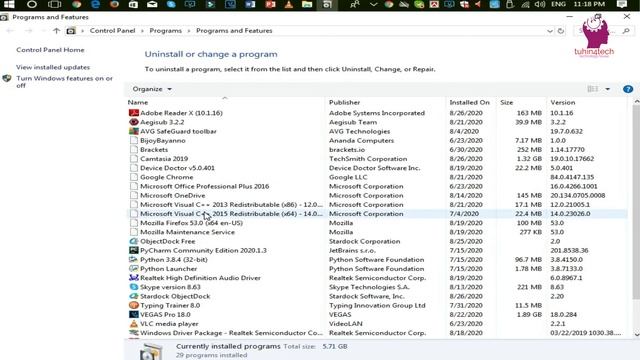Click the vertical scrollbar thumb
Image resolution: width=640 pixels, height=360 pixels.
pos(636,203)
